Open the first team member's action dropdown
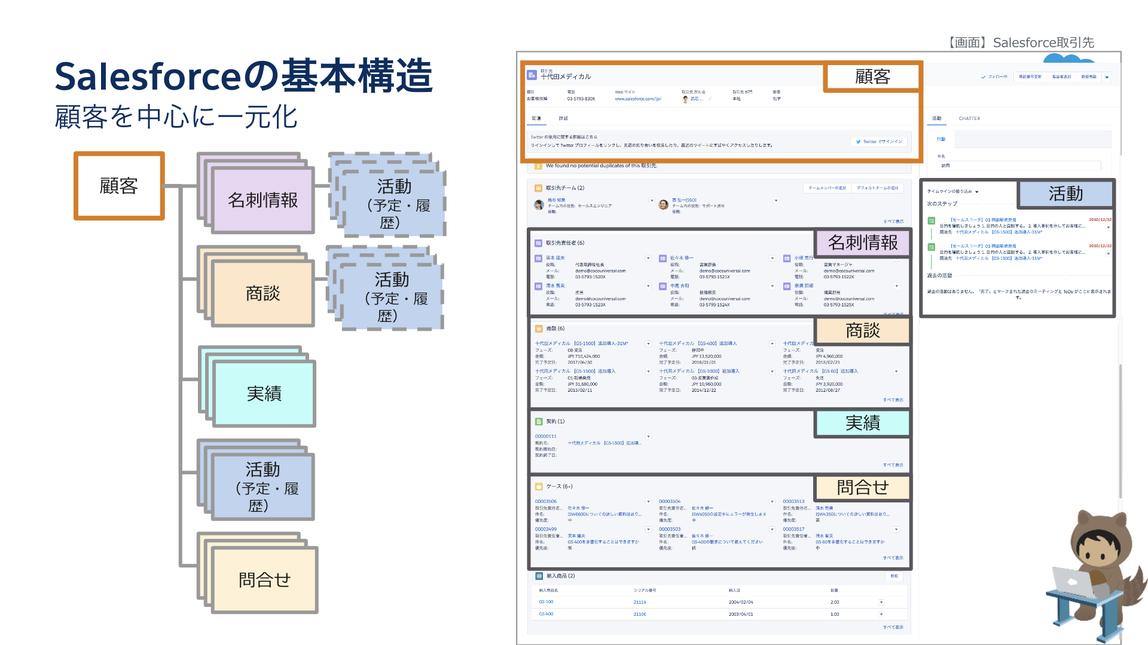The image size is (1148, 645). point(652,201)
